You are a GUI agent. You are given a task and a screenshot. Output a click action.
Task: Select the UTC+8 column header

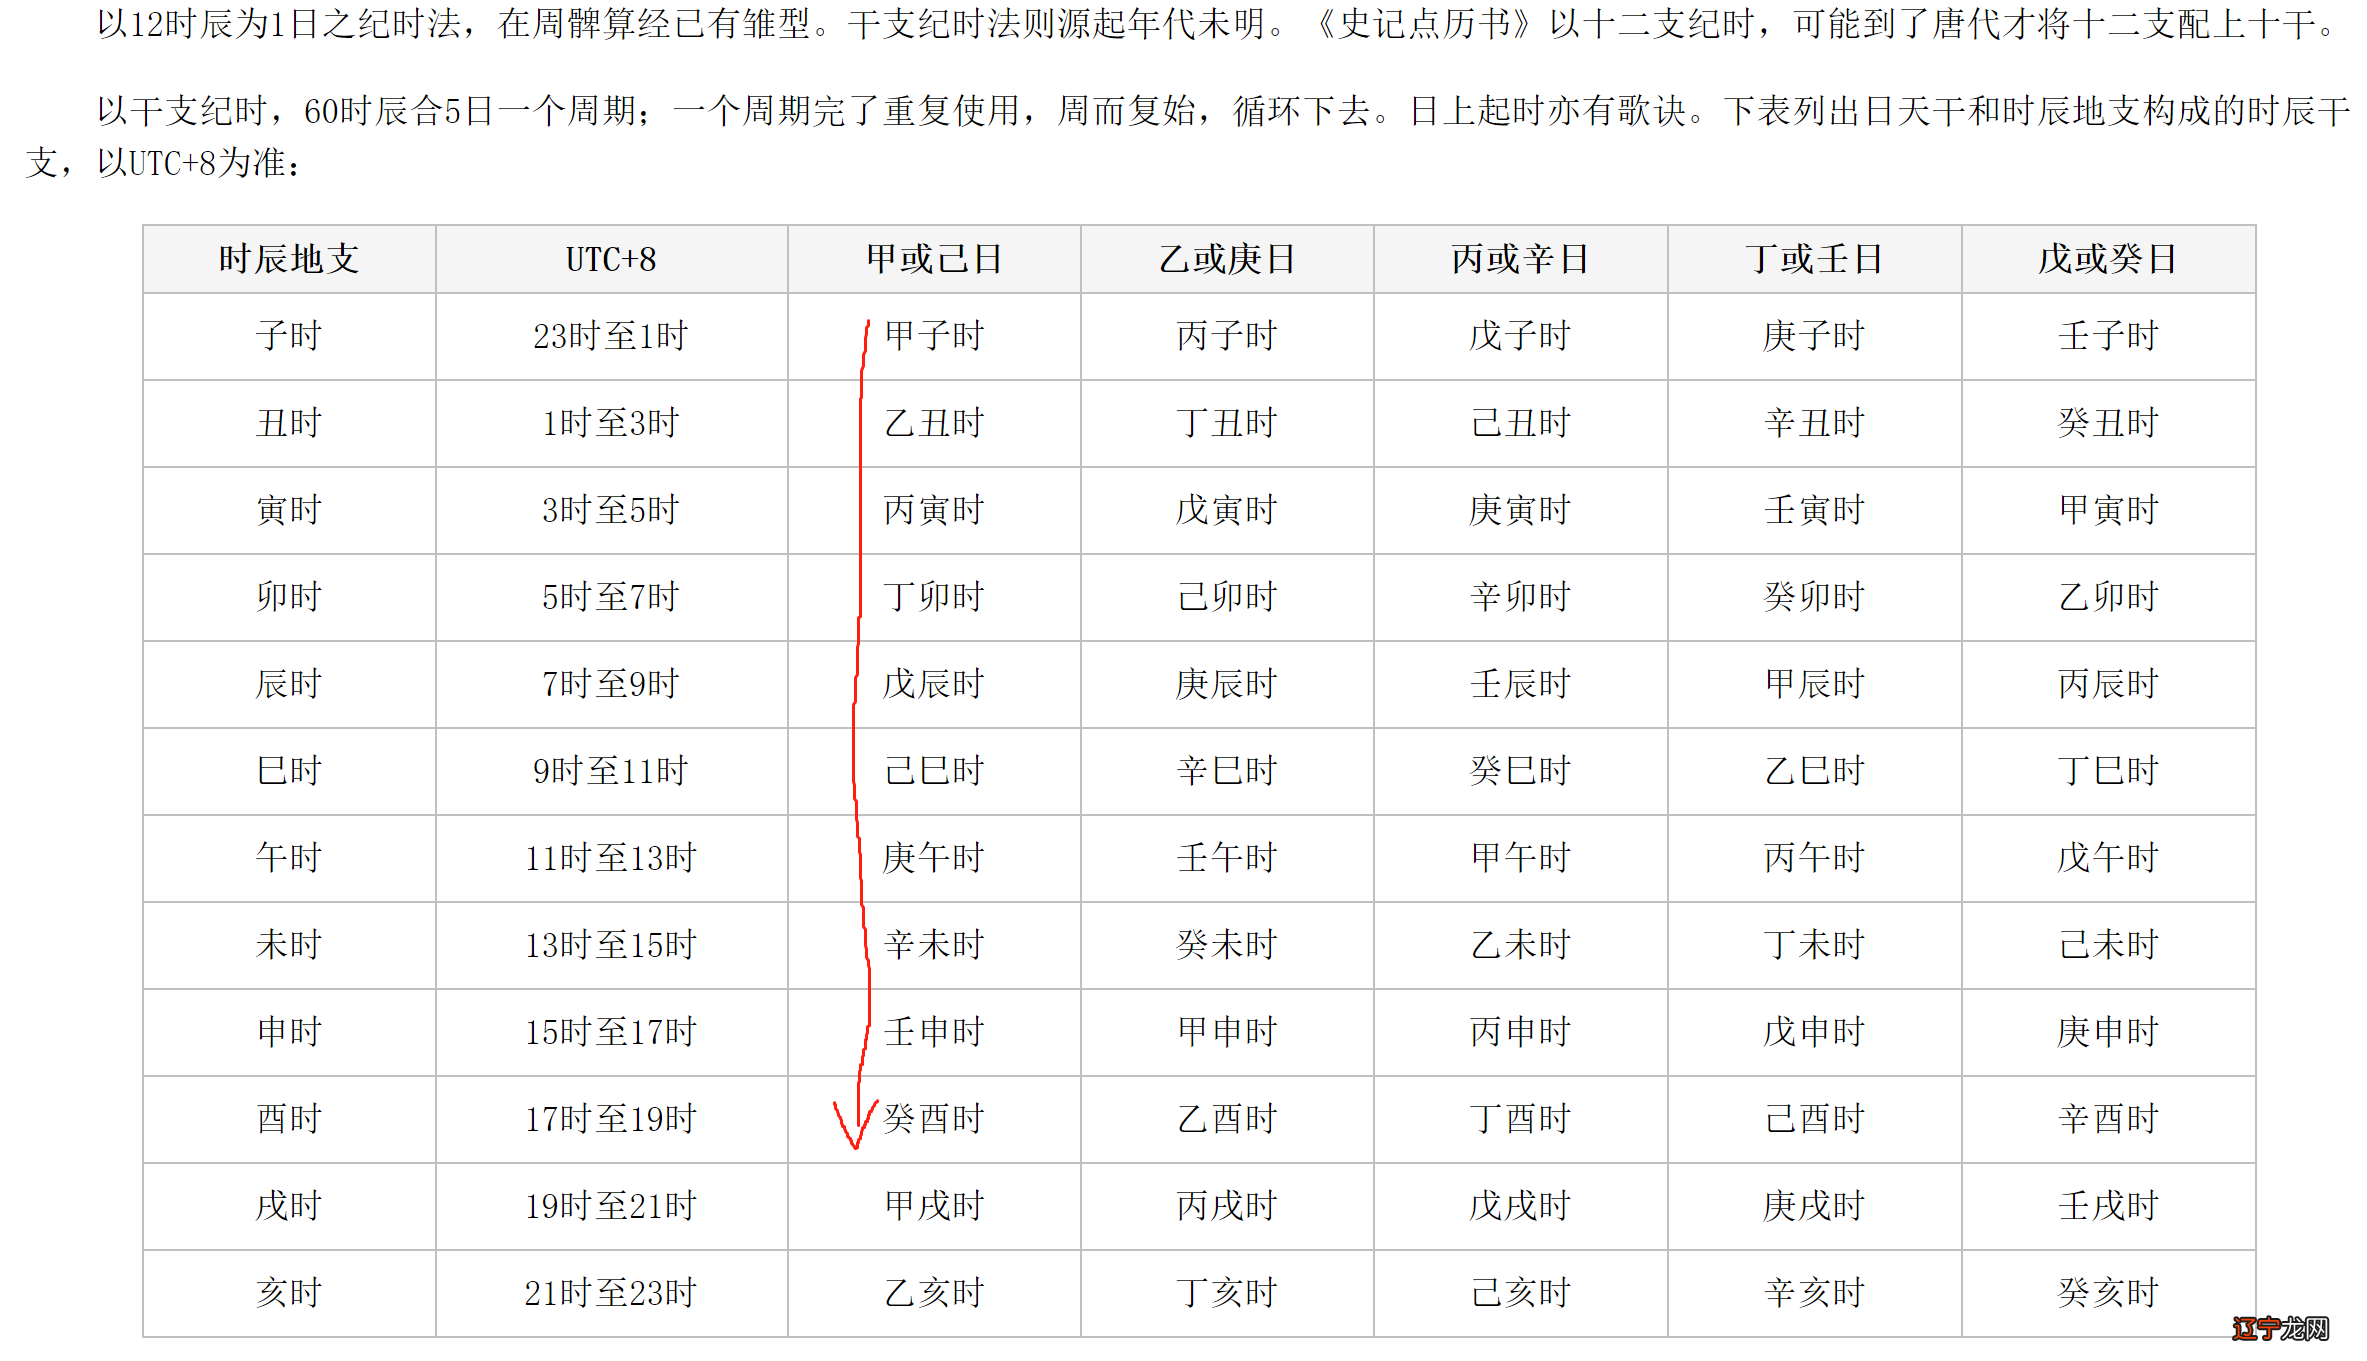tap(610, 258)
